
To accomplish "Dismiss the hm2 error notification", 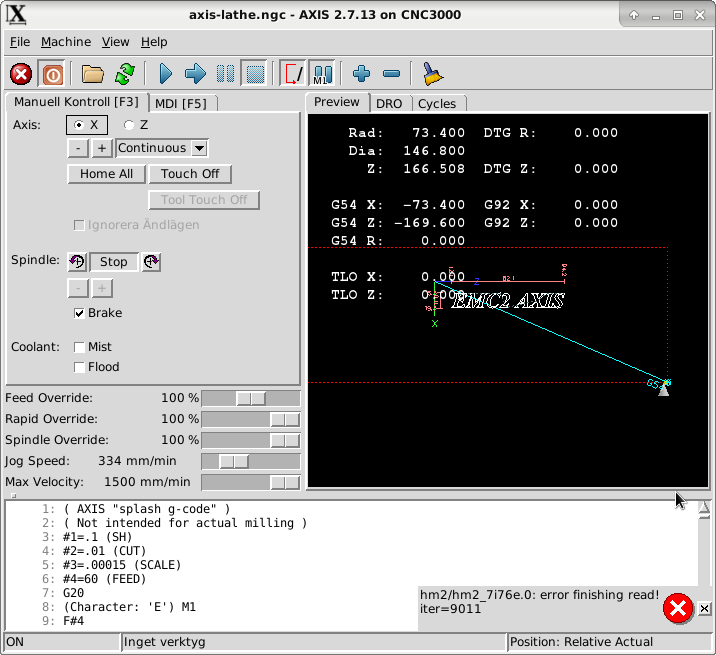I will point(705,608).
